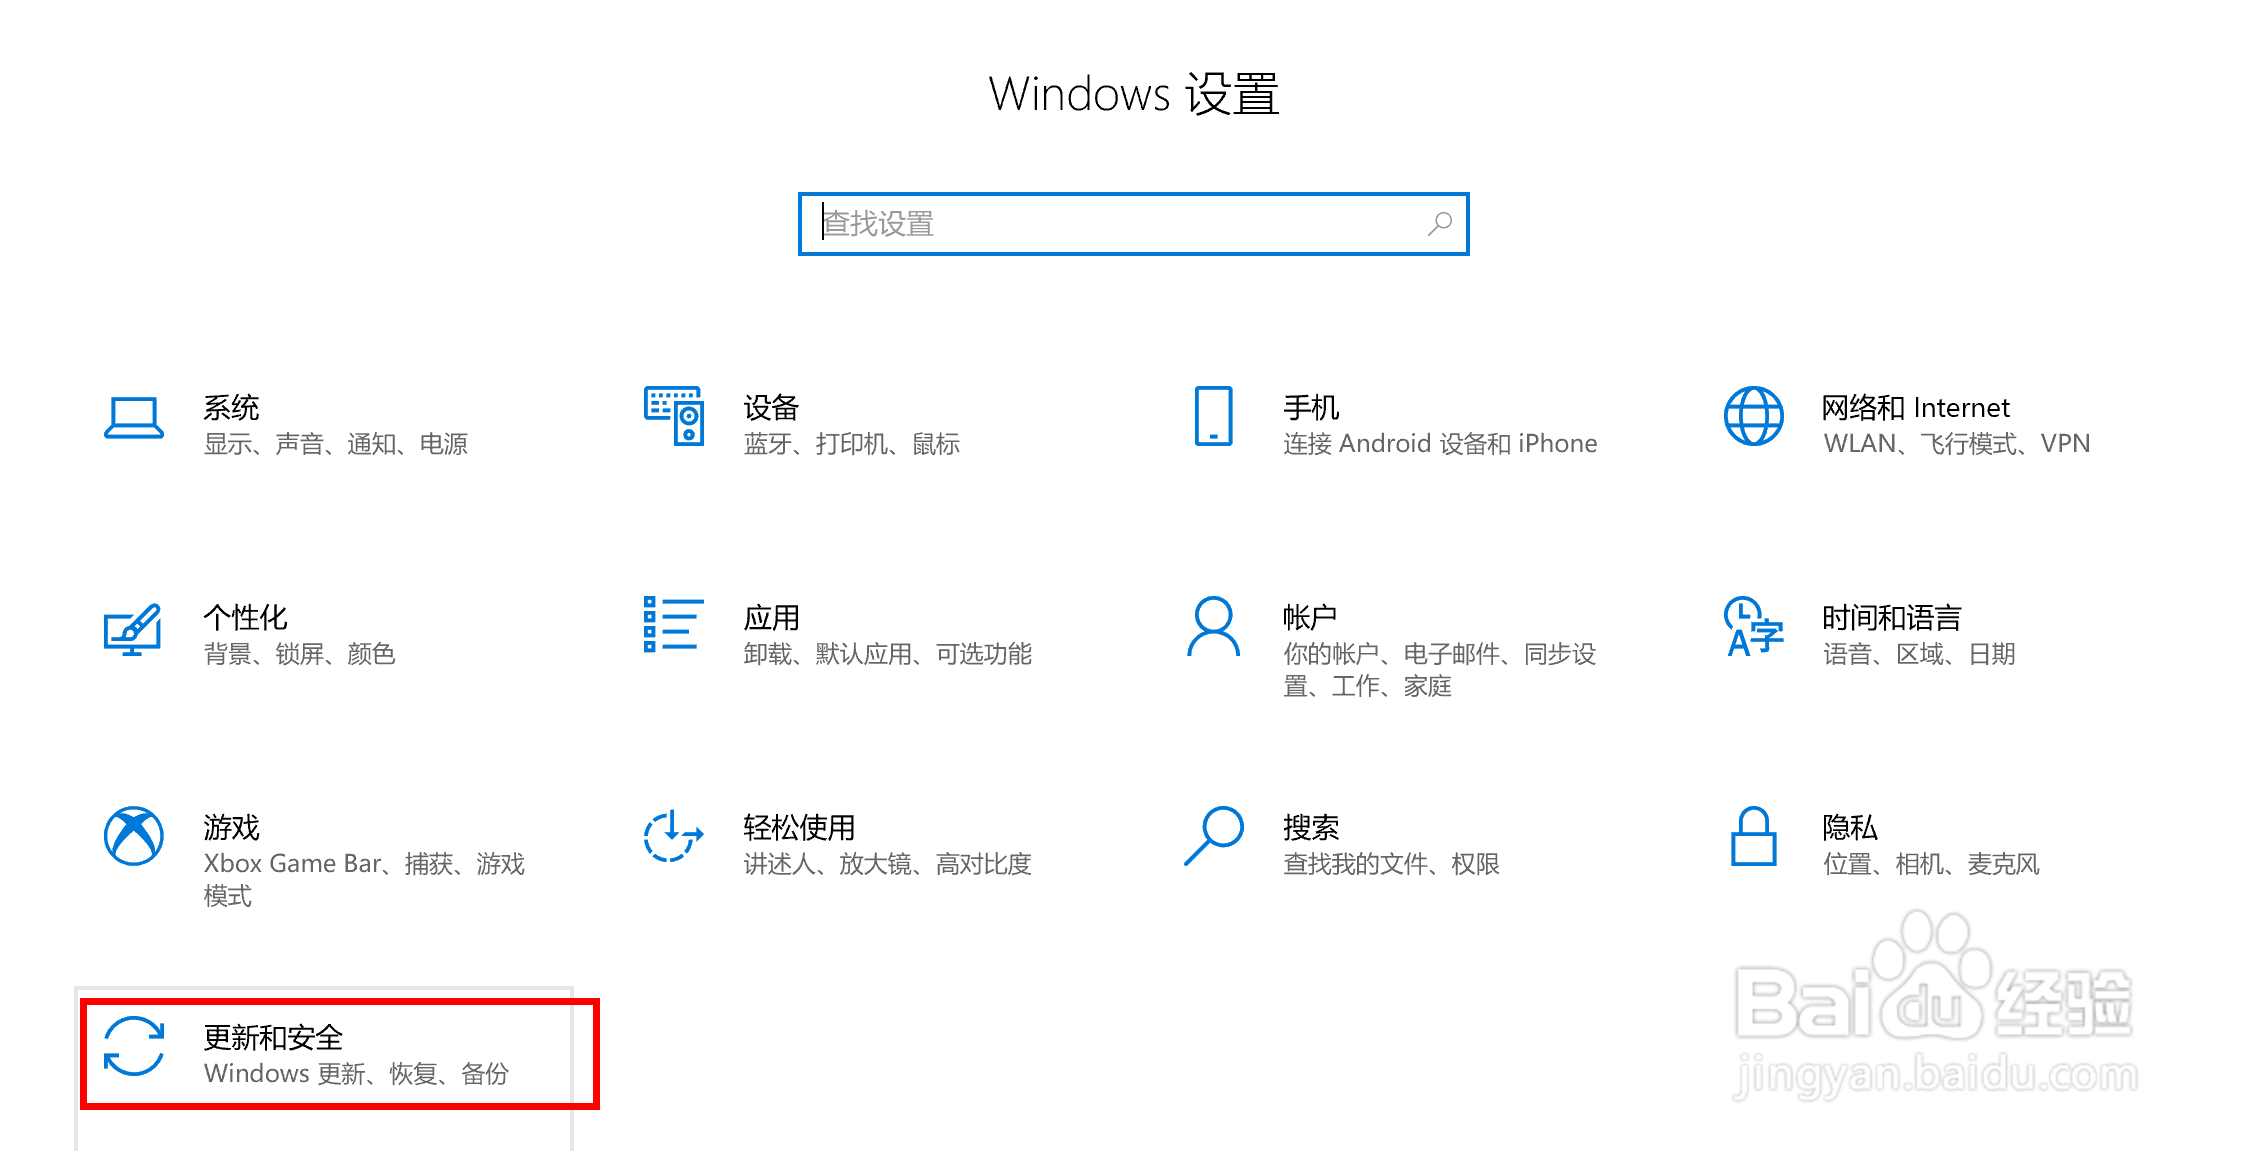Select the 时间和语言 clock-letter icon
This screenshot has height=1151, width=2259.
tap(1753, 627)
